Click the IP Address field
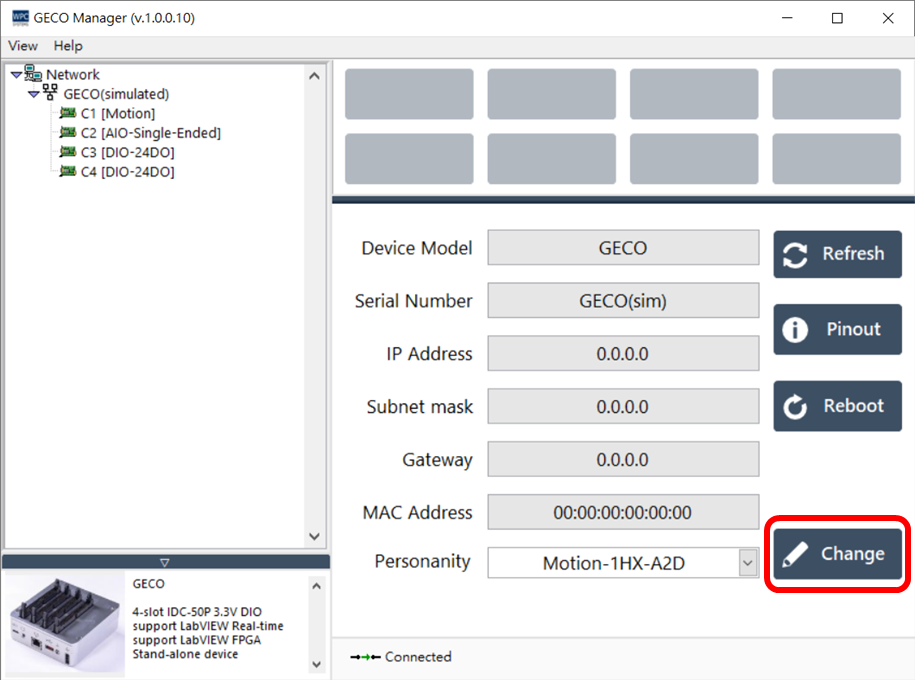The height and width of the screenshot is (680, 915). (x=623, y=354)
